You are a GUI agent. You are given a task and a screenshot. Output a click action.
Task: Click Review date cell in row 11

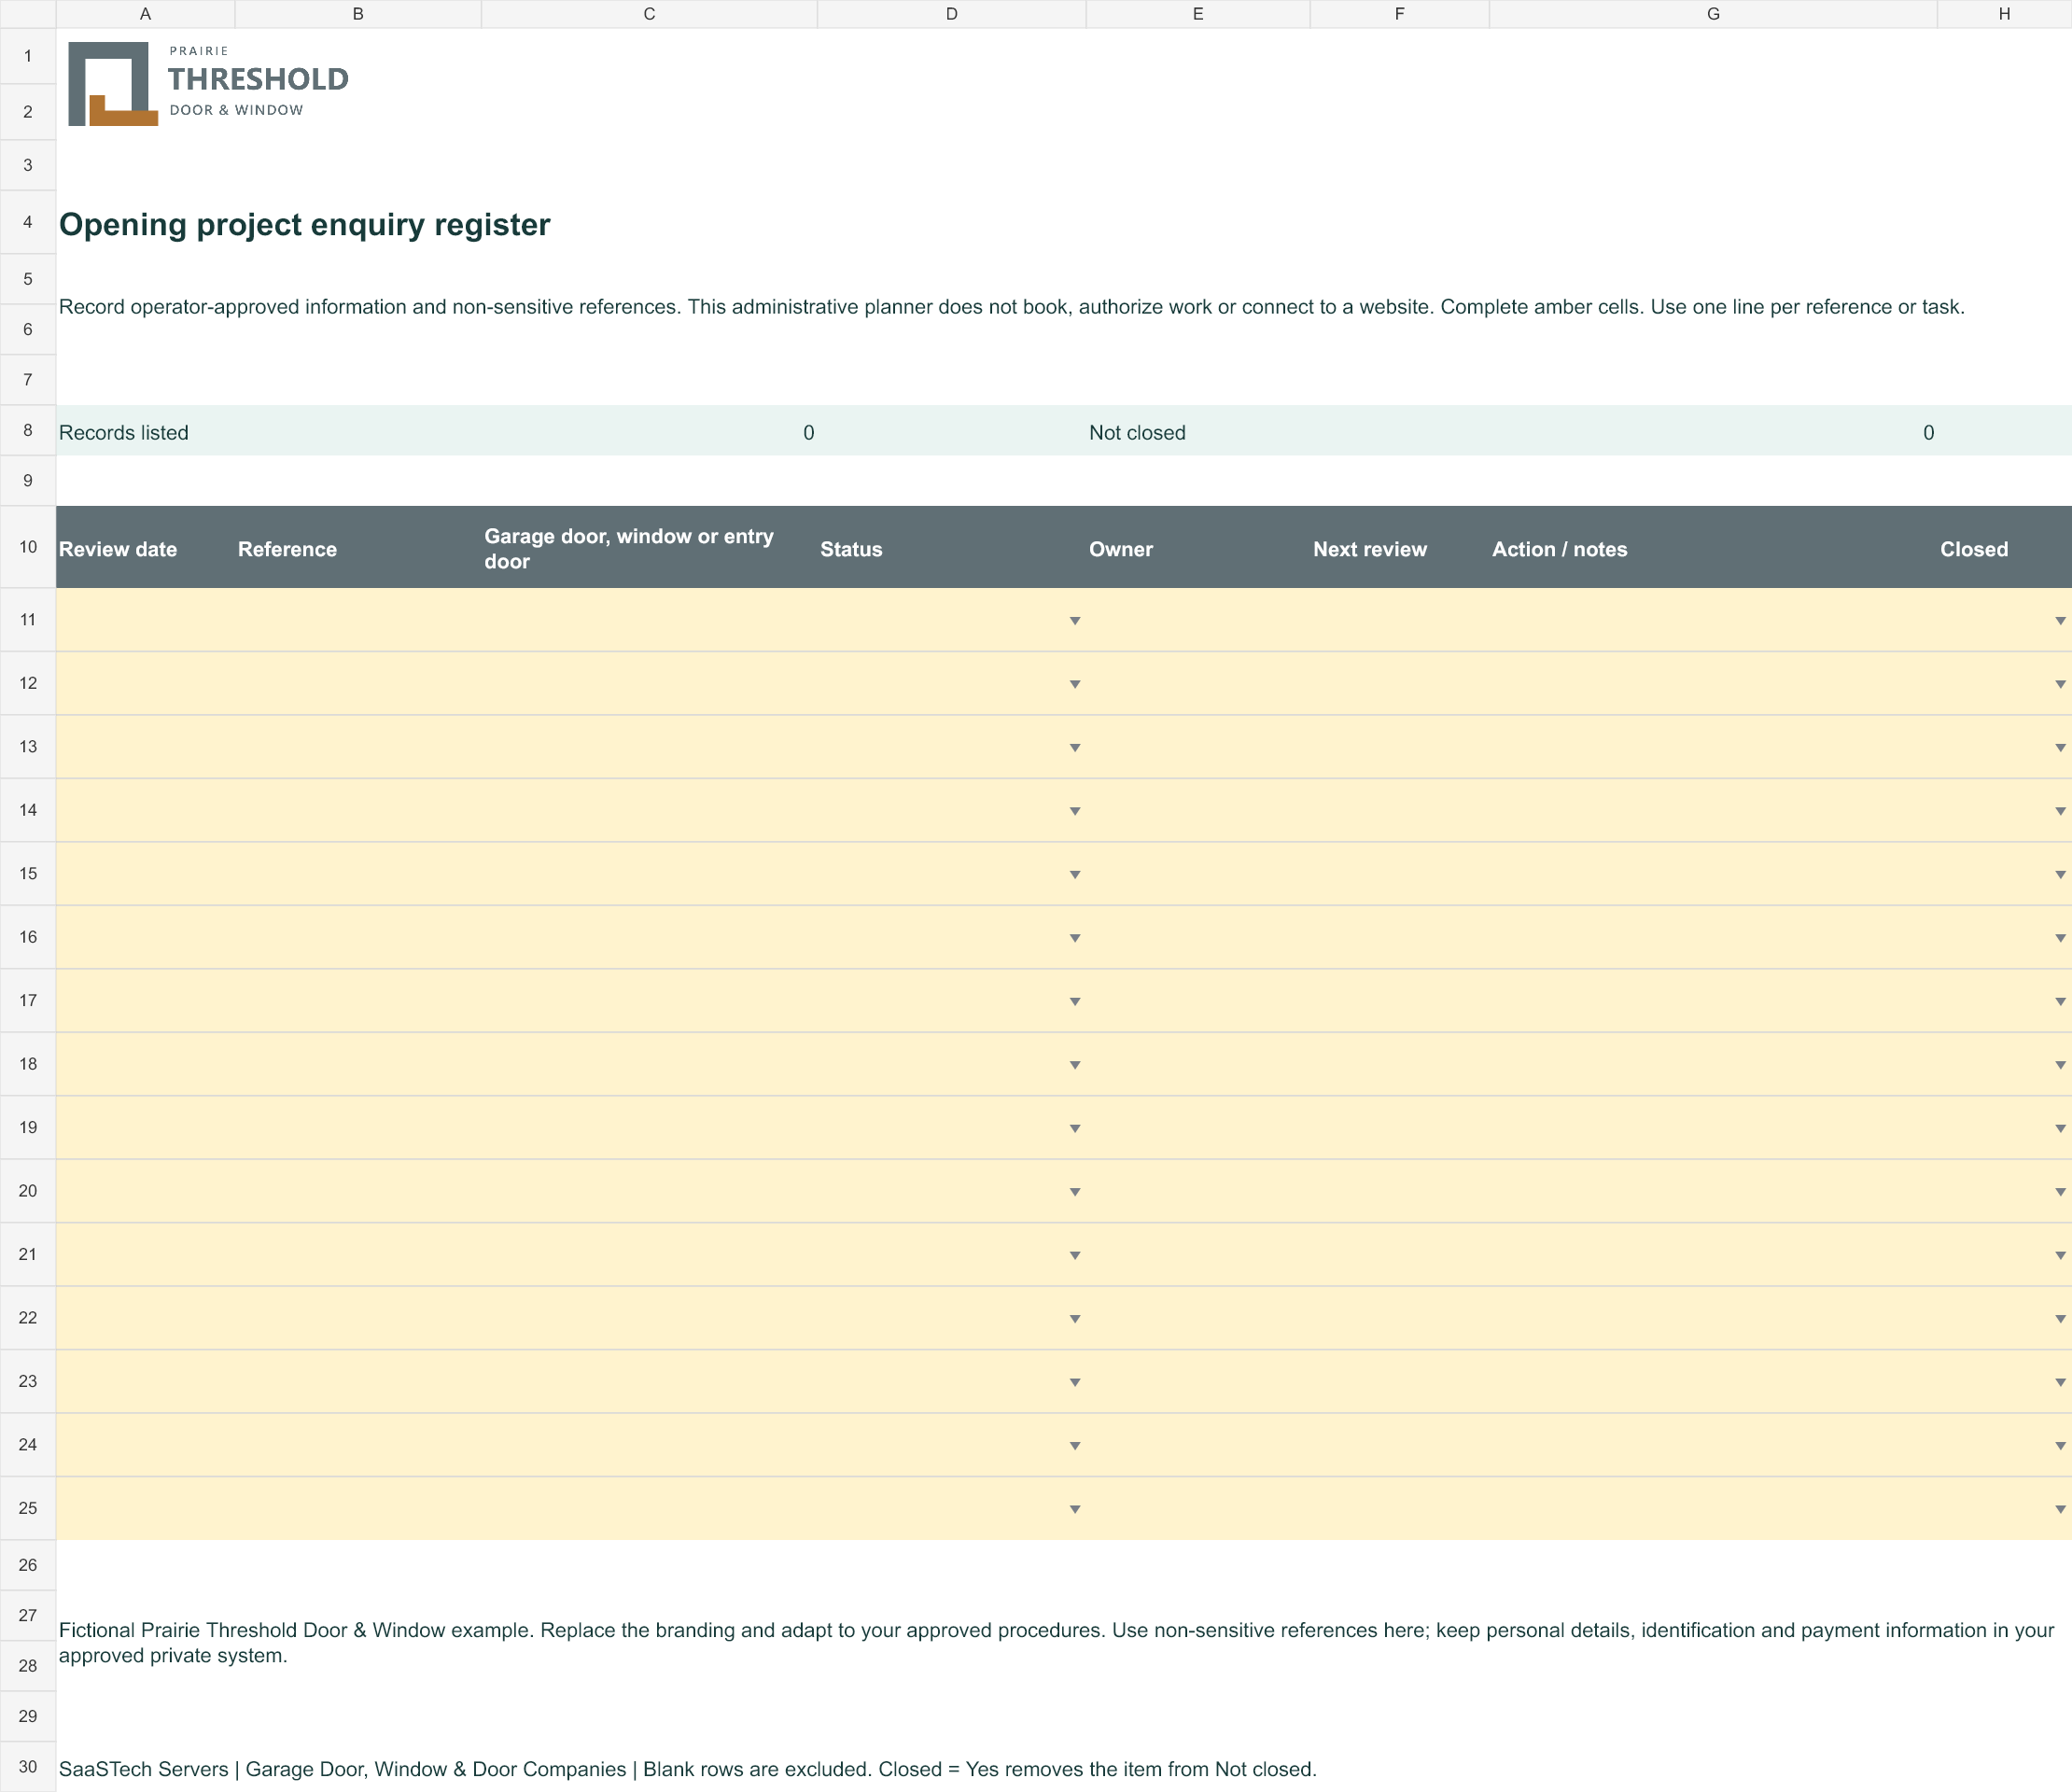[x=145, y=620]
